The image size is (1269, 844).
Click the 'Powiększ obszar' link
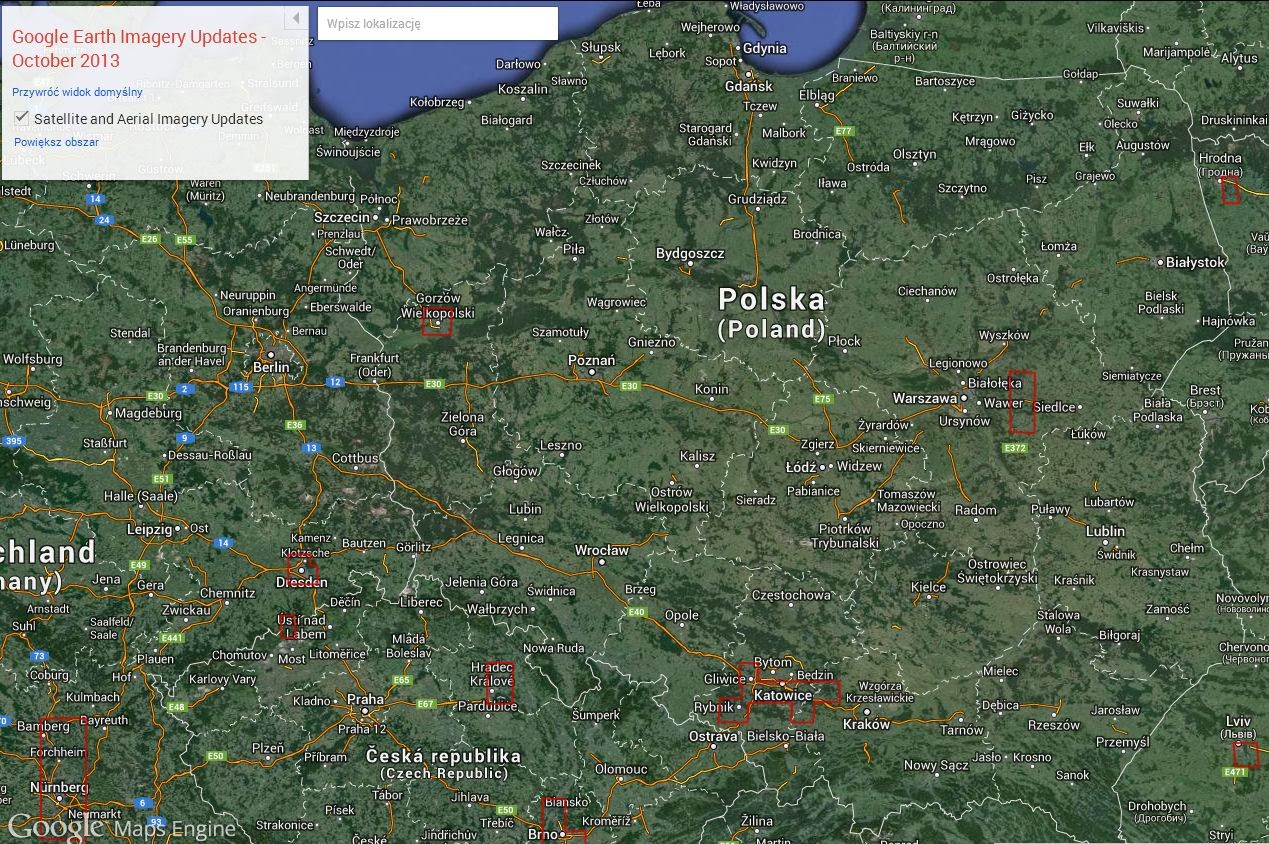[56, 142]
